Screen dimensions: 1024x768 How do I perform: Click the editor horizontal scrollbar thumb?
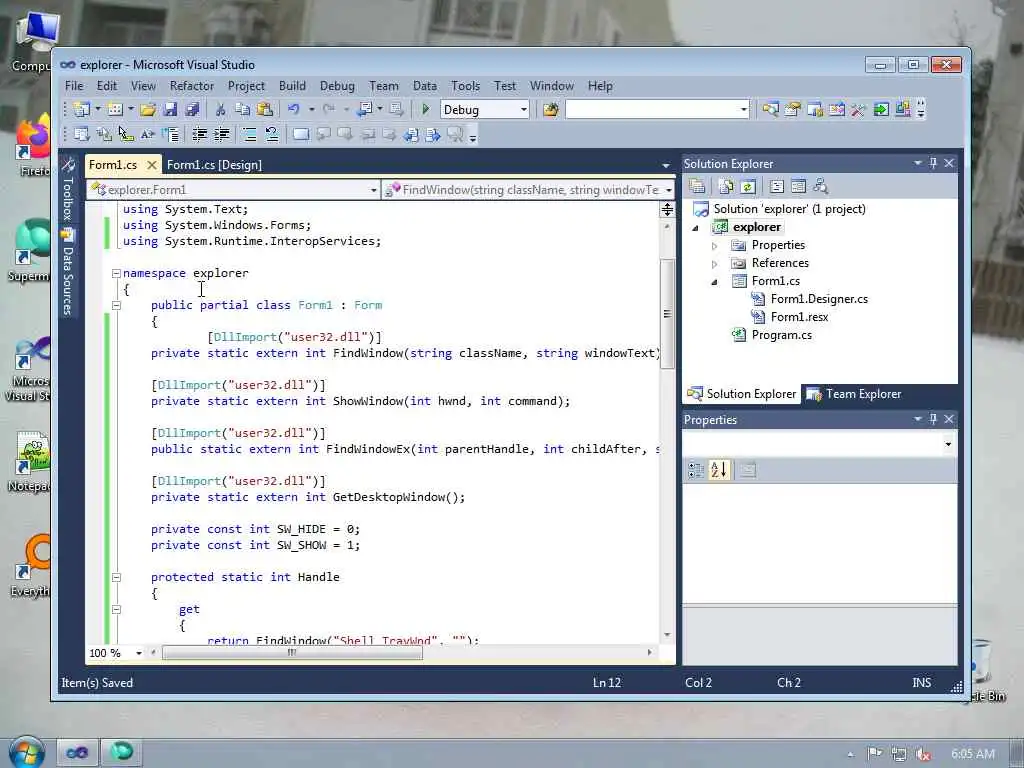coord(292,652)
